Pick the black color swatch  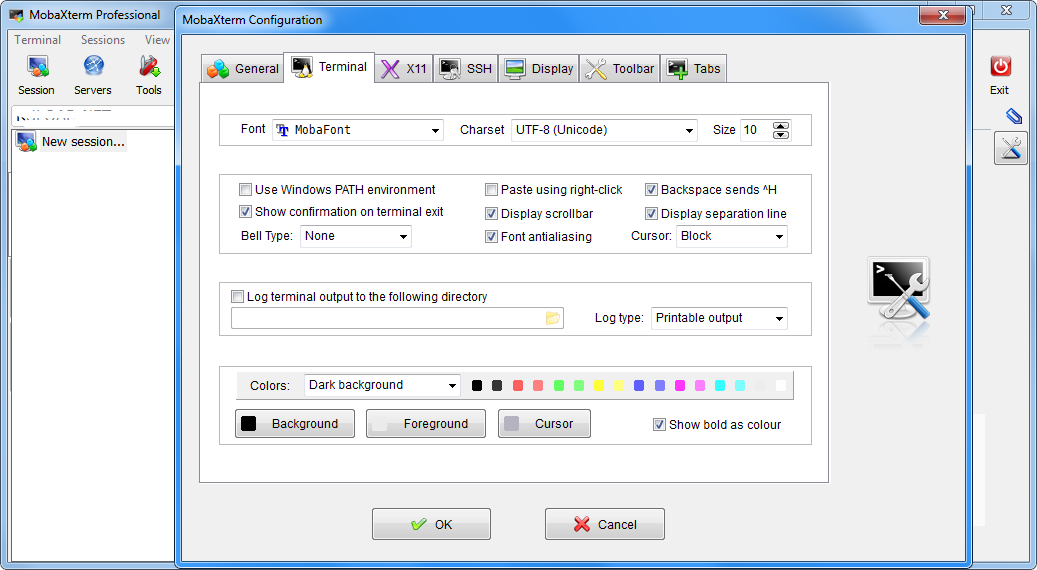[477, 386]
